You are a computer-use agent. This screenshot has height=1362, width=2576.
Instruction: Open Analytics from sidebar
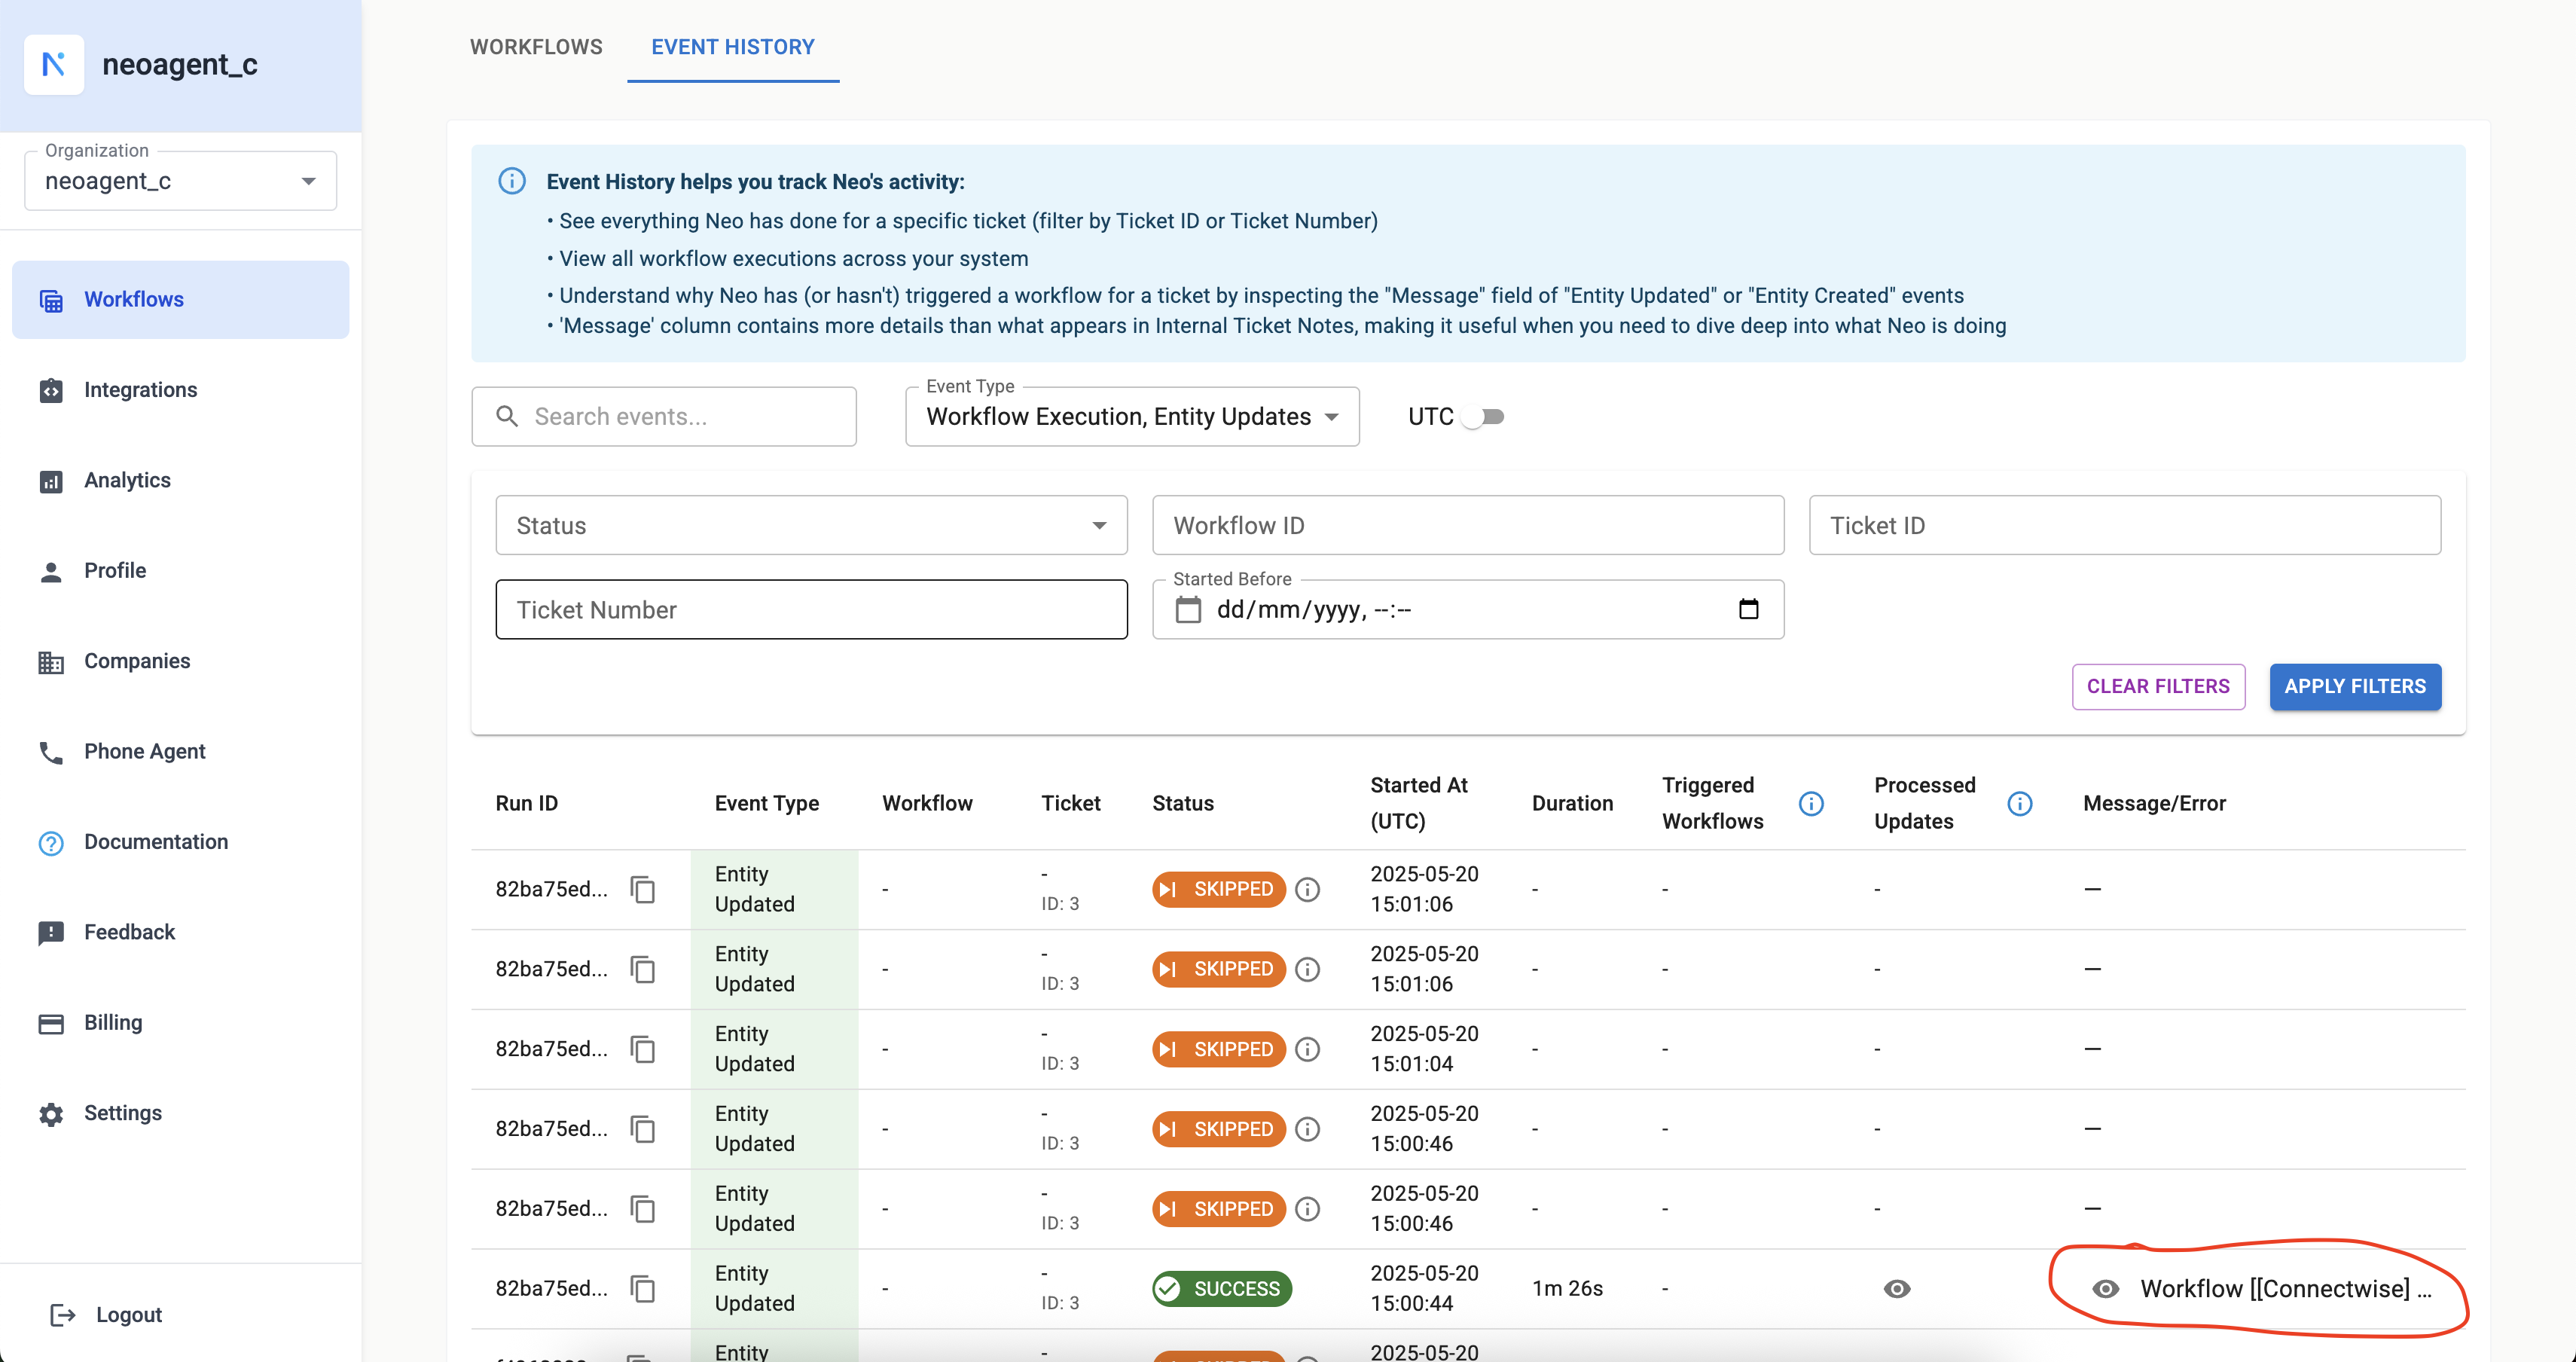tap(127, 480)
